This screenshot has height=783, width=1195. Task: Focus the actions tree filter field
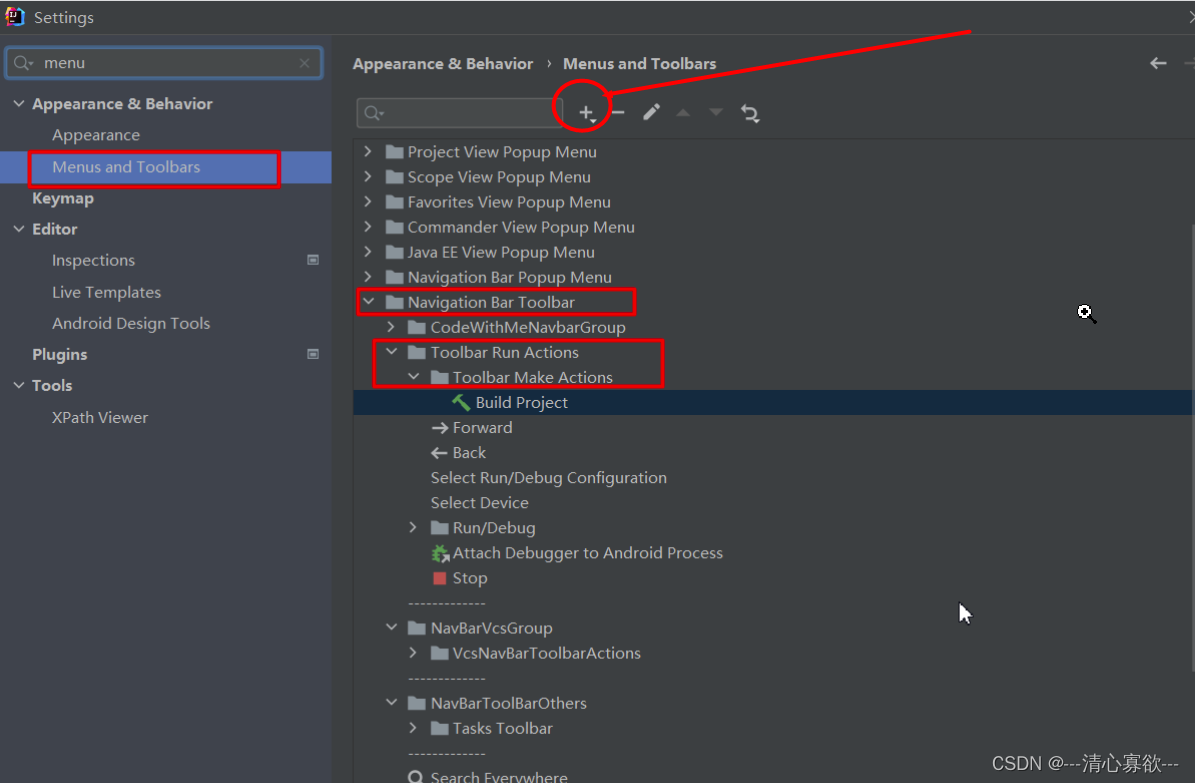460,113
